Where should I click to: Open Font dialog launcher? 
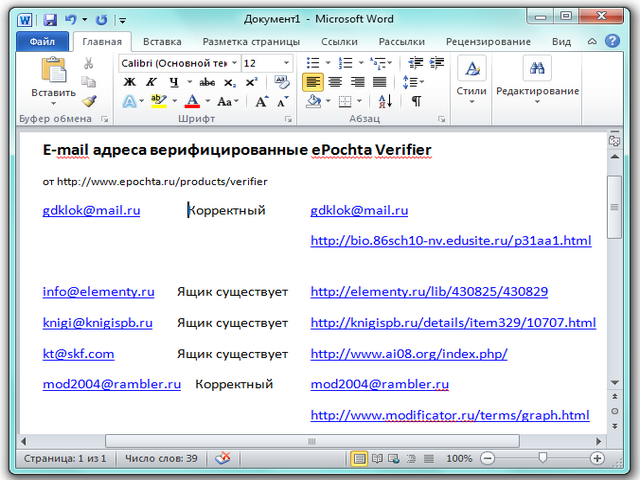tap(289, 119)
